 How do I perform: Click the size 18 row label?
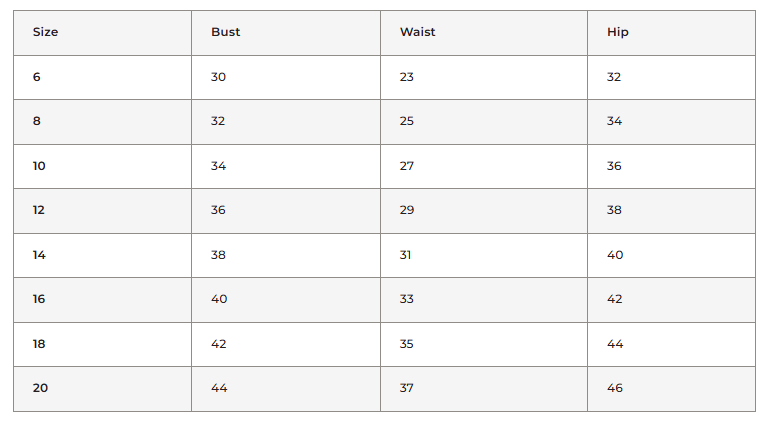[39, 344]
